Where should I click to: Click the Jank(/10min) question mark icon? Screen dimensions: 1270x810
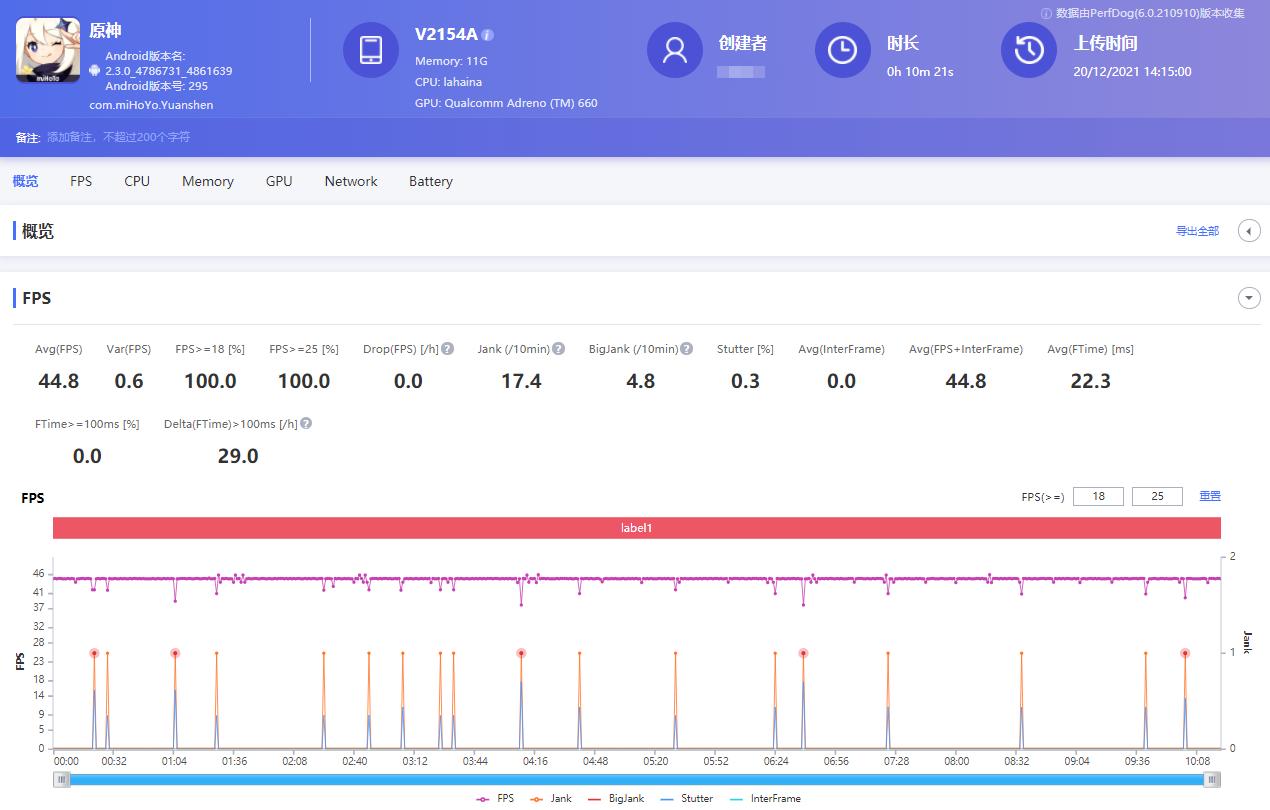(557, 348)
